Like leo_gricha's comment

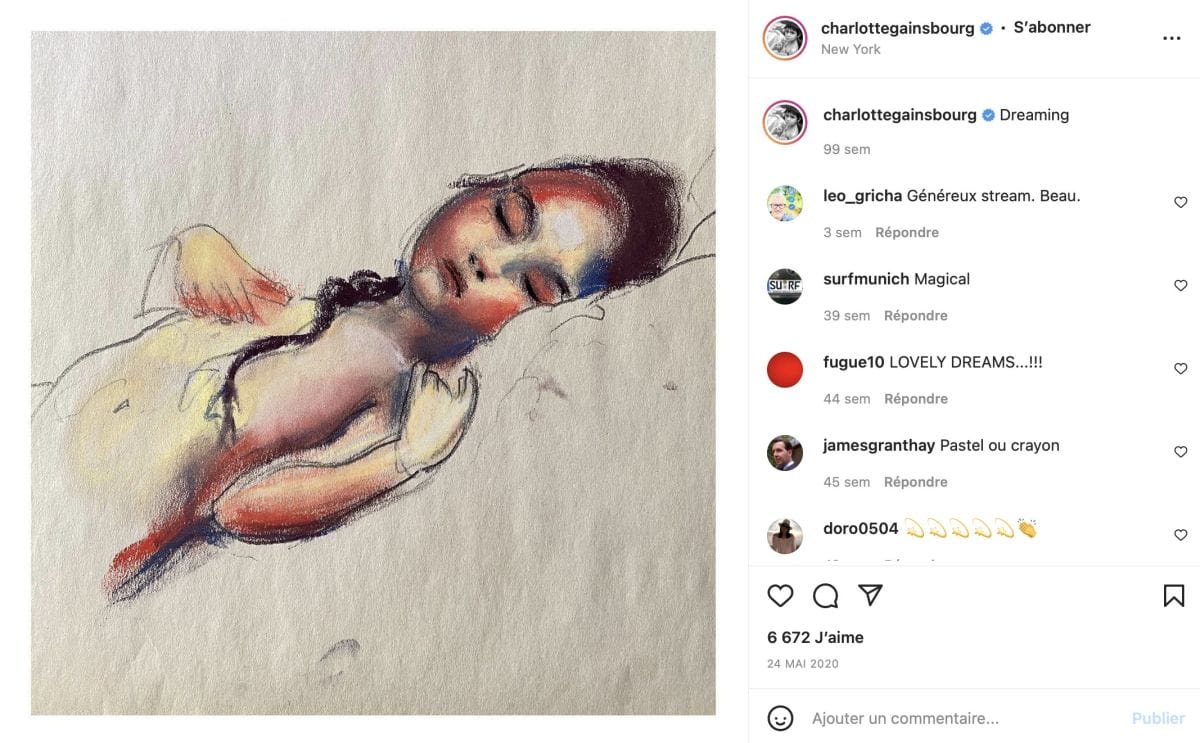(x=1180, y=203)
